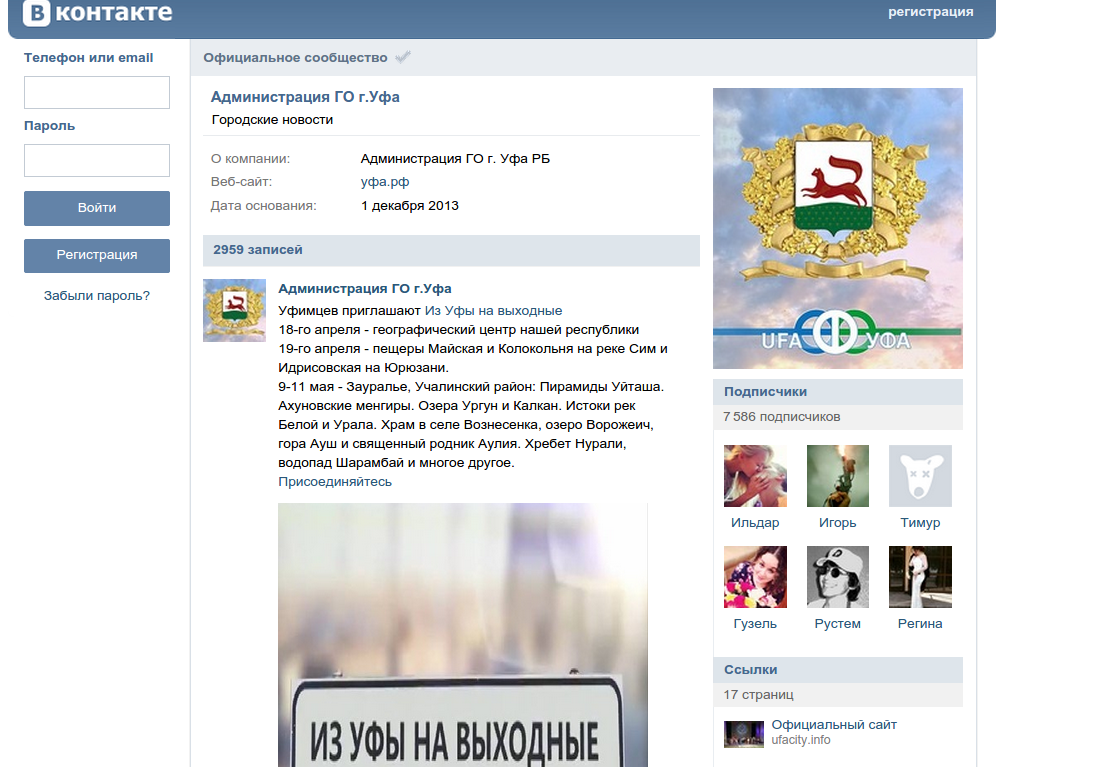Click subscriber name Гузель
1103x767 pixels.
click(755, 623)
